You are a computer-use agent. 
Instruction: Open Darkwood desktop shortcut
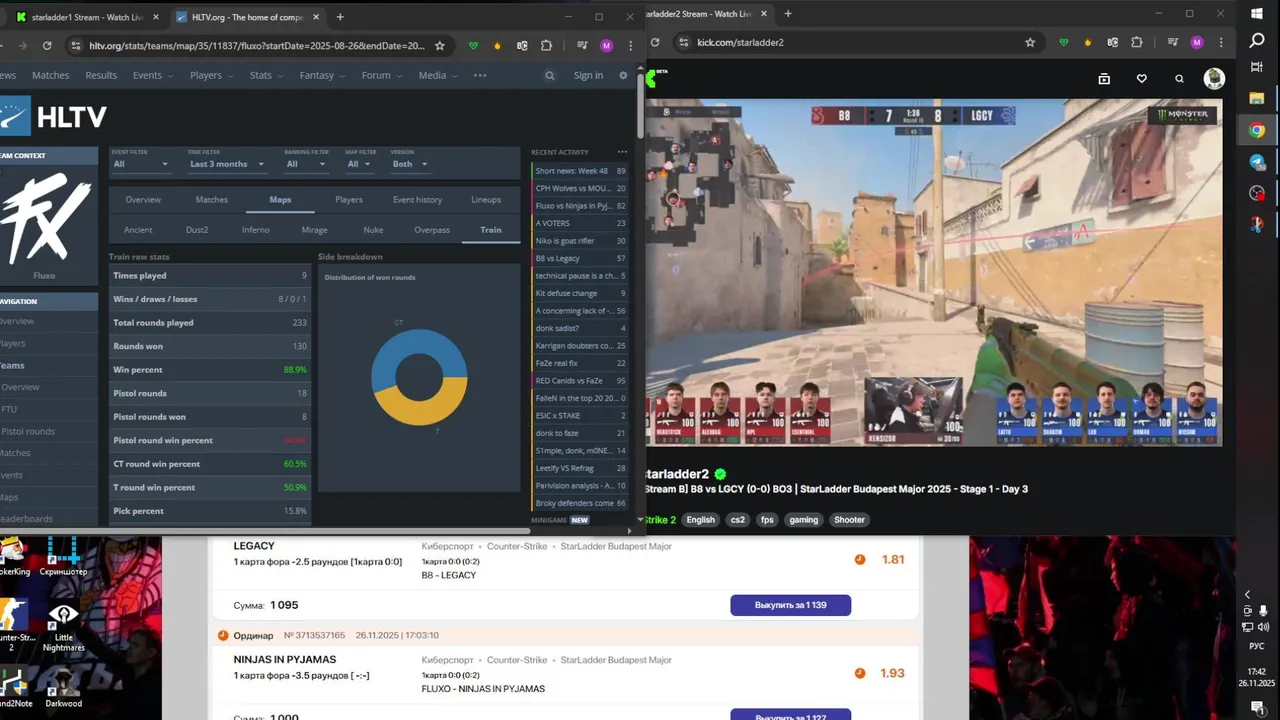[x=63, y=685]
